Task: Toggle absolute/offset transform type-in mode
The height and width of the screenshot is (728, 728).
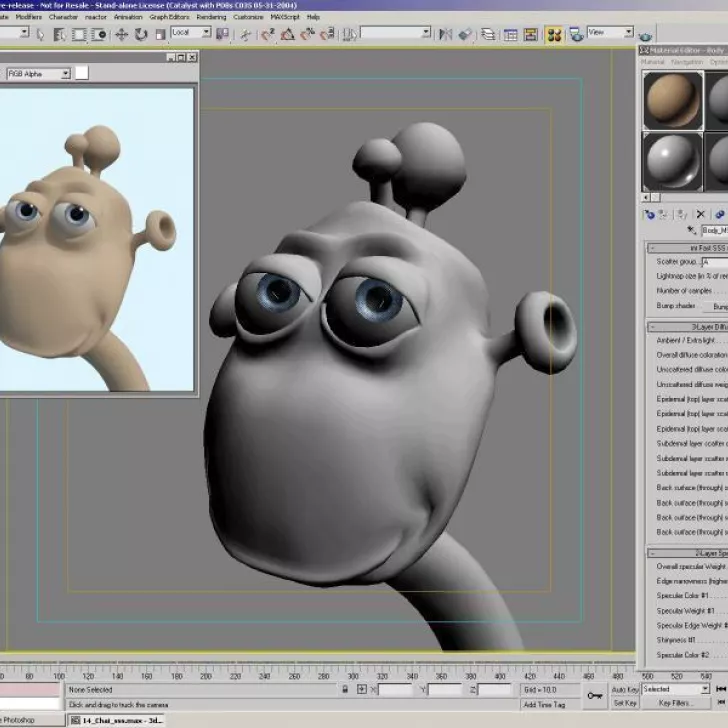Action: 363,689
